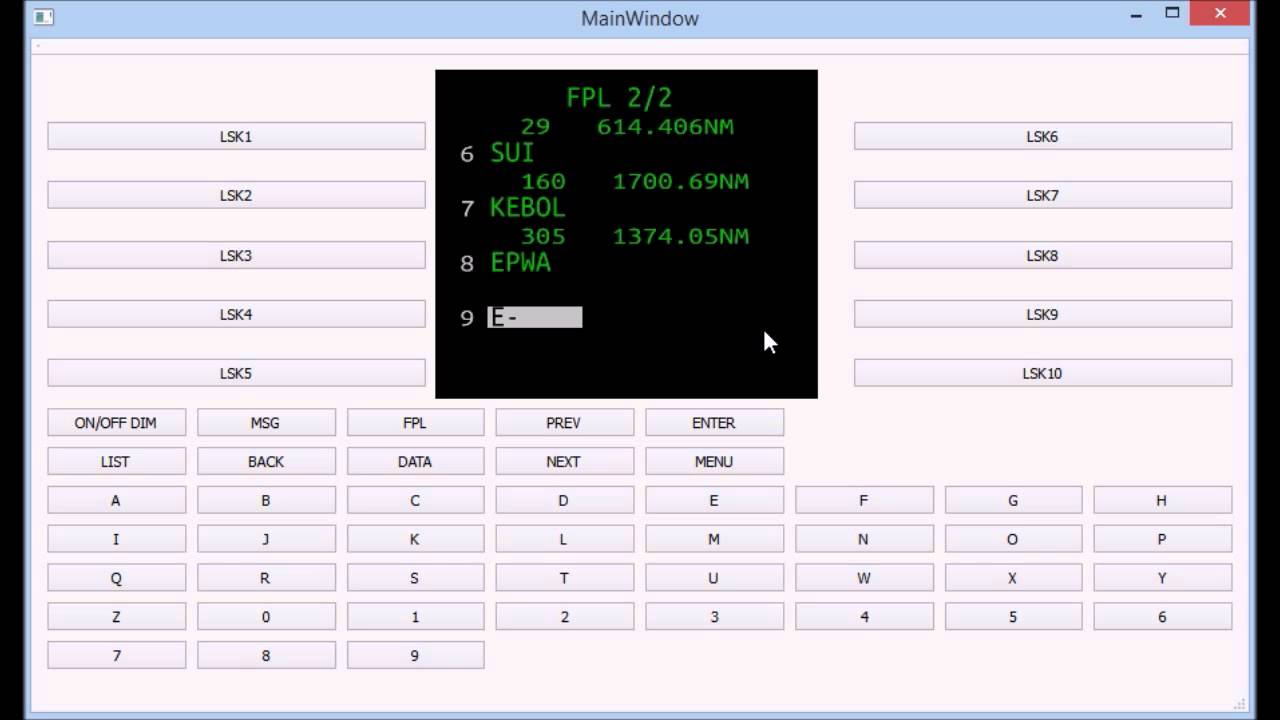Viewport: 1280px width, 720px height.
Task: Click the letter B key
Action: point(266,500)
